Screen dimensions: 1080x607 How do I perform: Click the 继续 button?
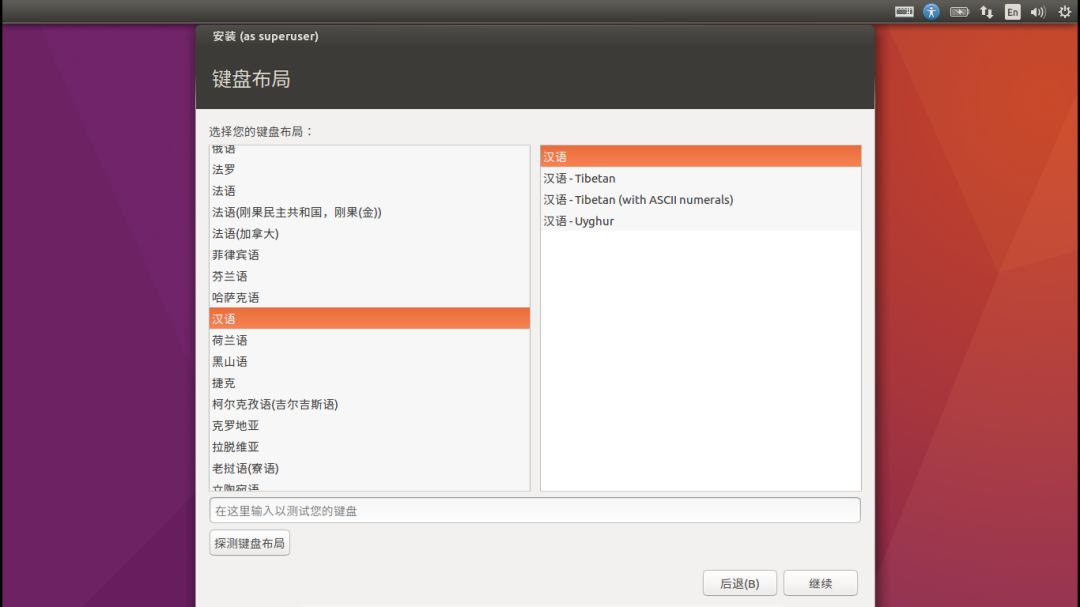coord(820,583)
